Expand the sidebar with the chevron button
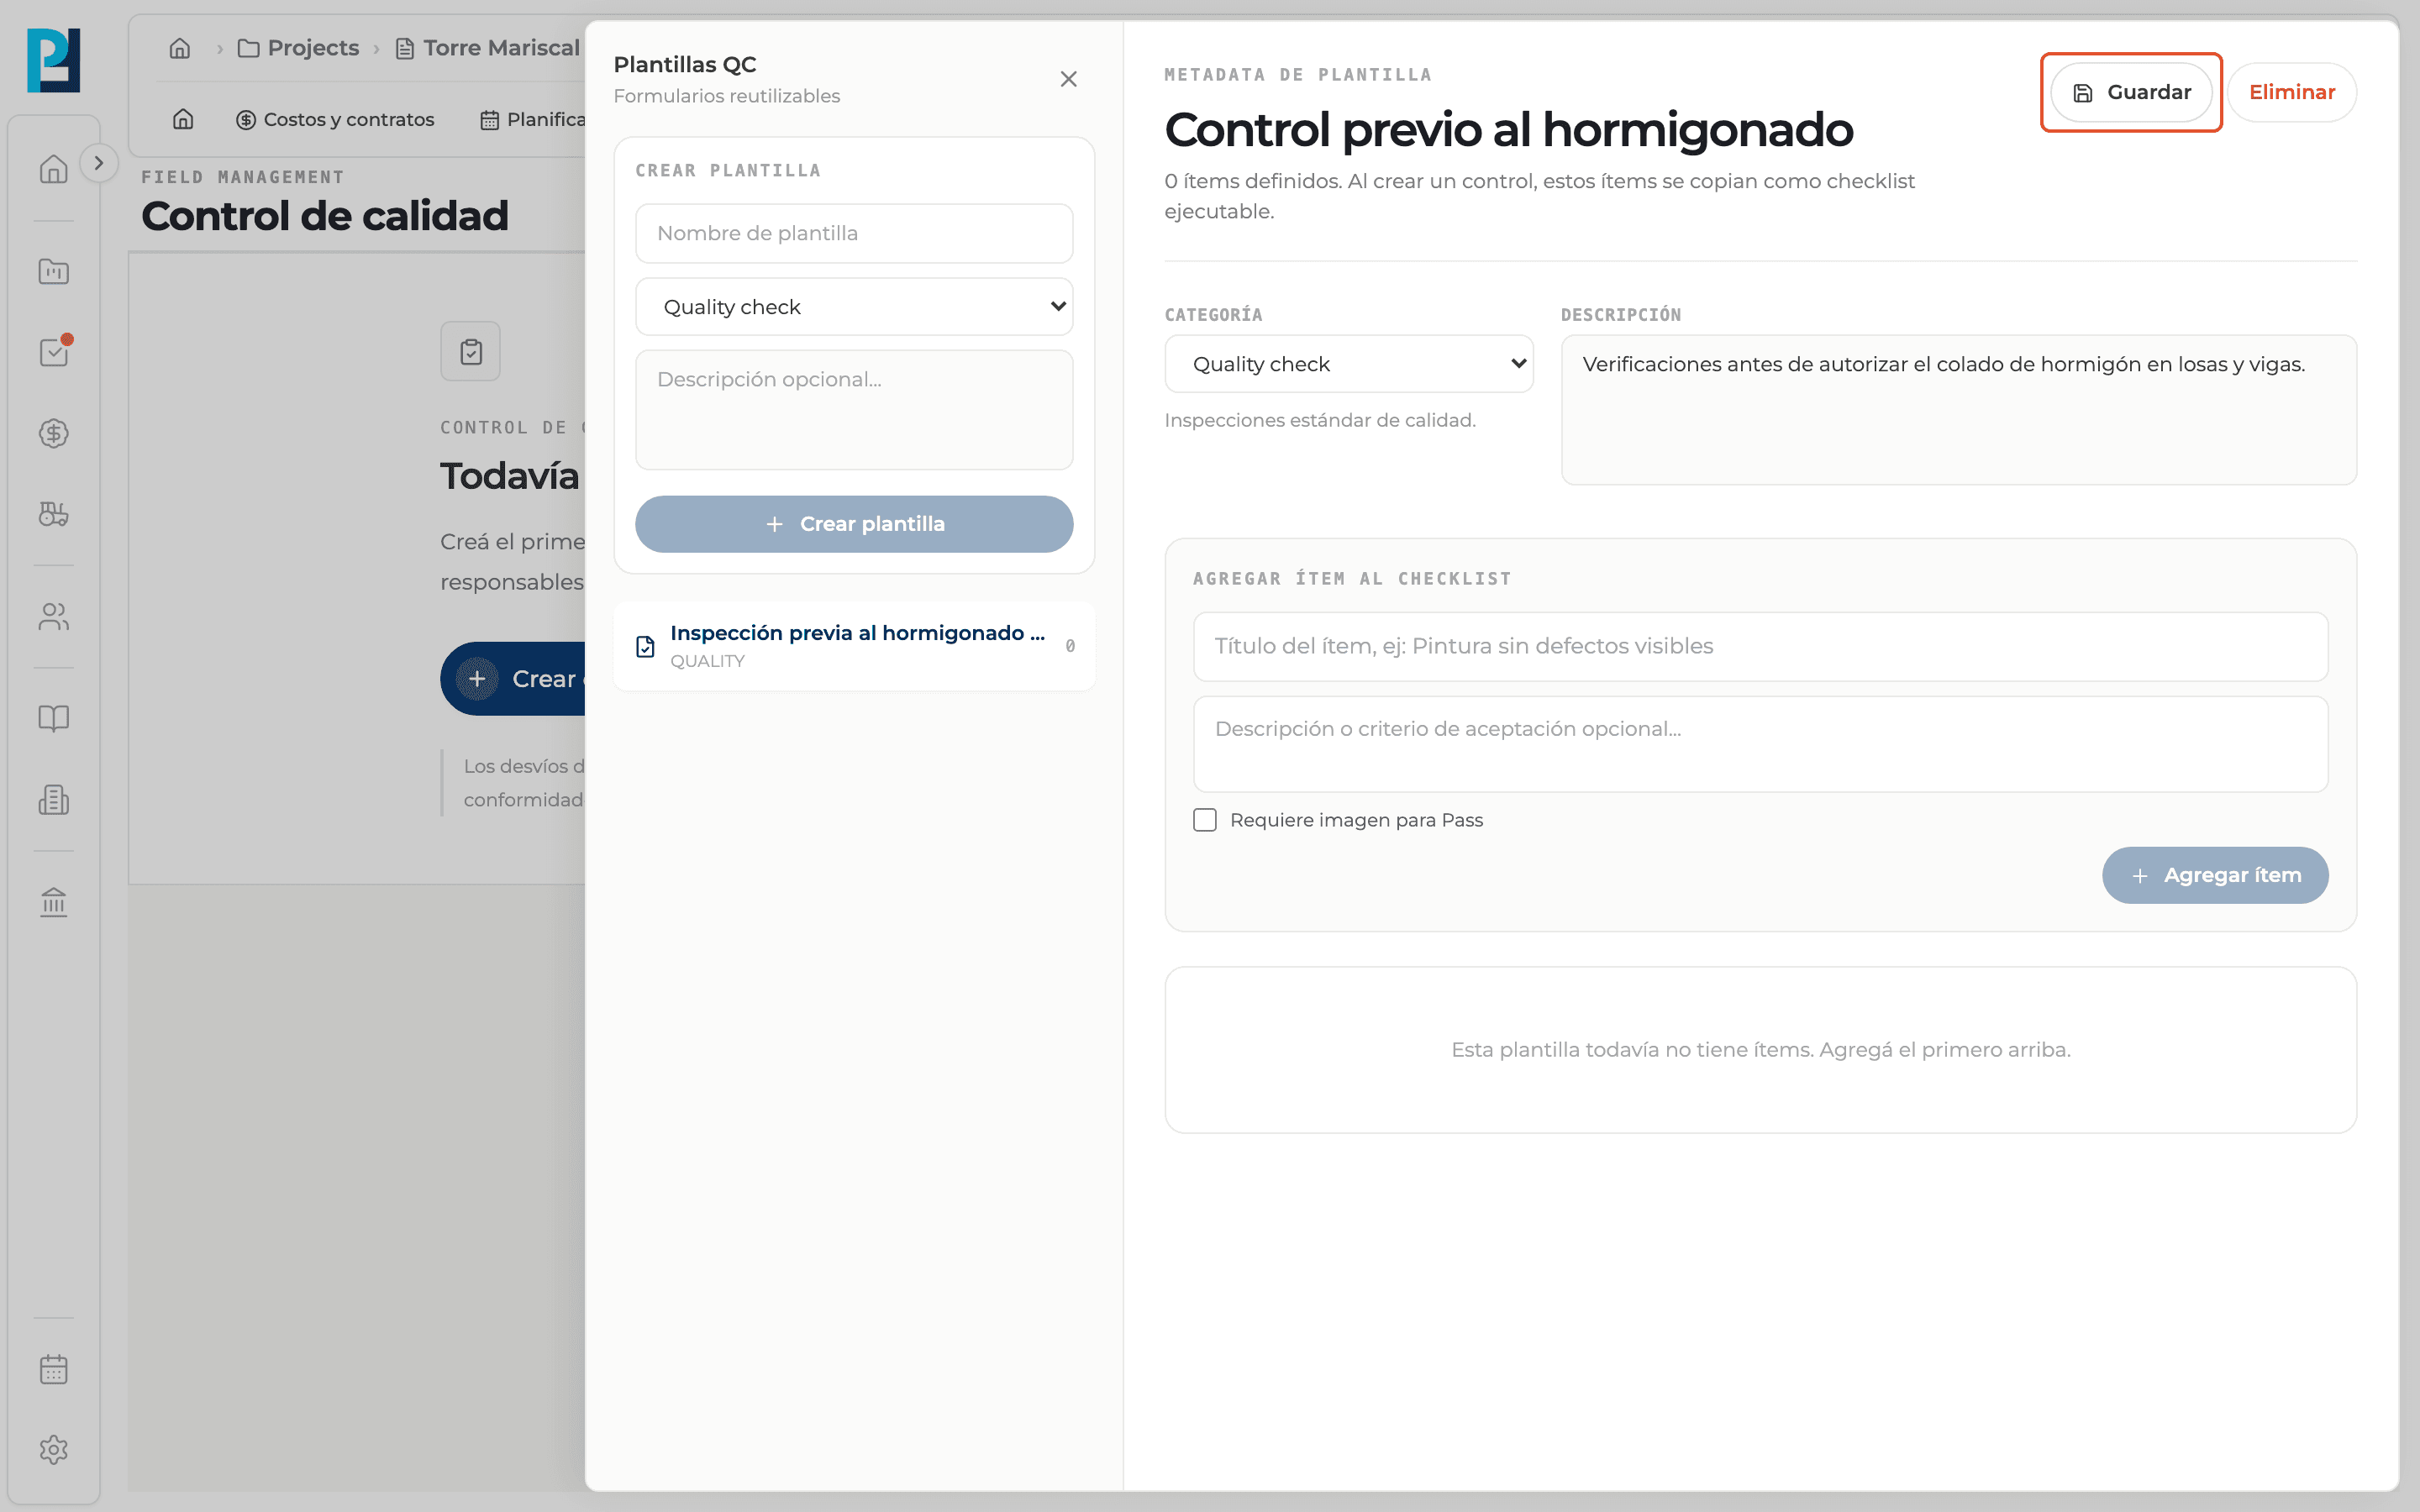Screen dimensions: 2420x1512 point(98,163)
